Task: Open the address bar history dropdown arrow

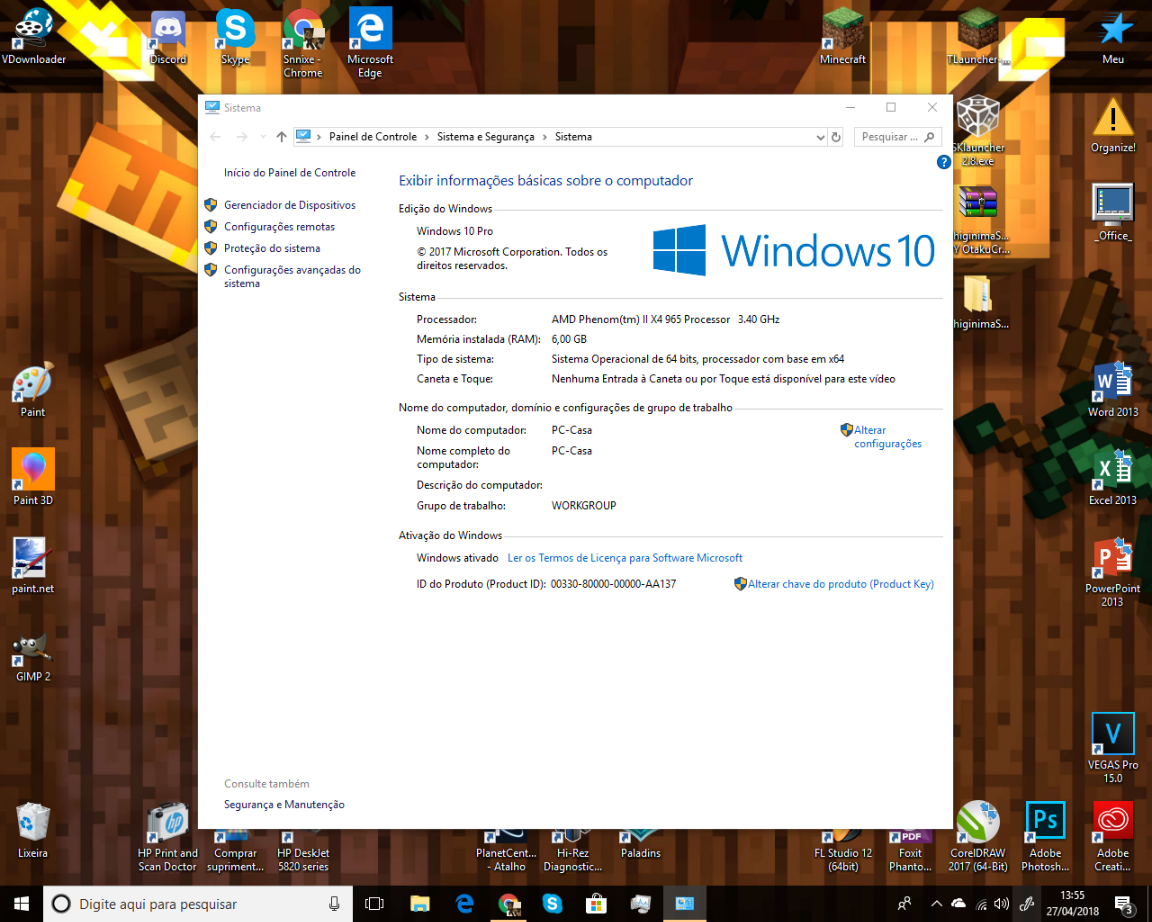Action: click(x=820, y=137)
